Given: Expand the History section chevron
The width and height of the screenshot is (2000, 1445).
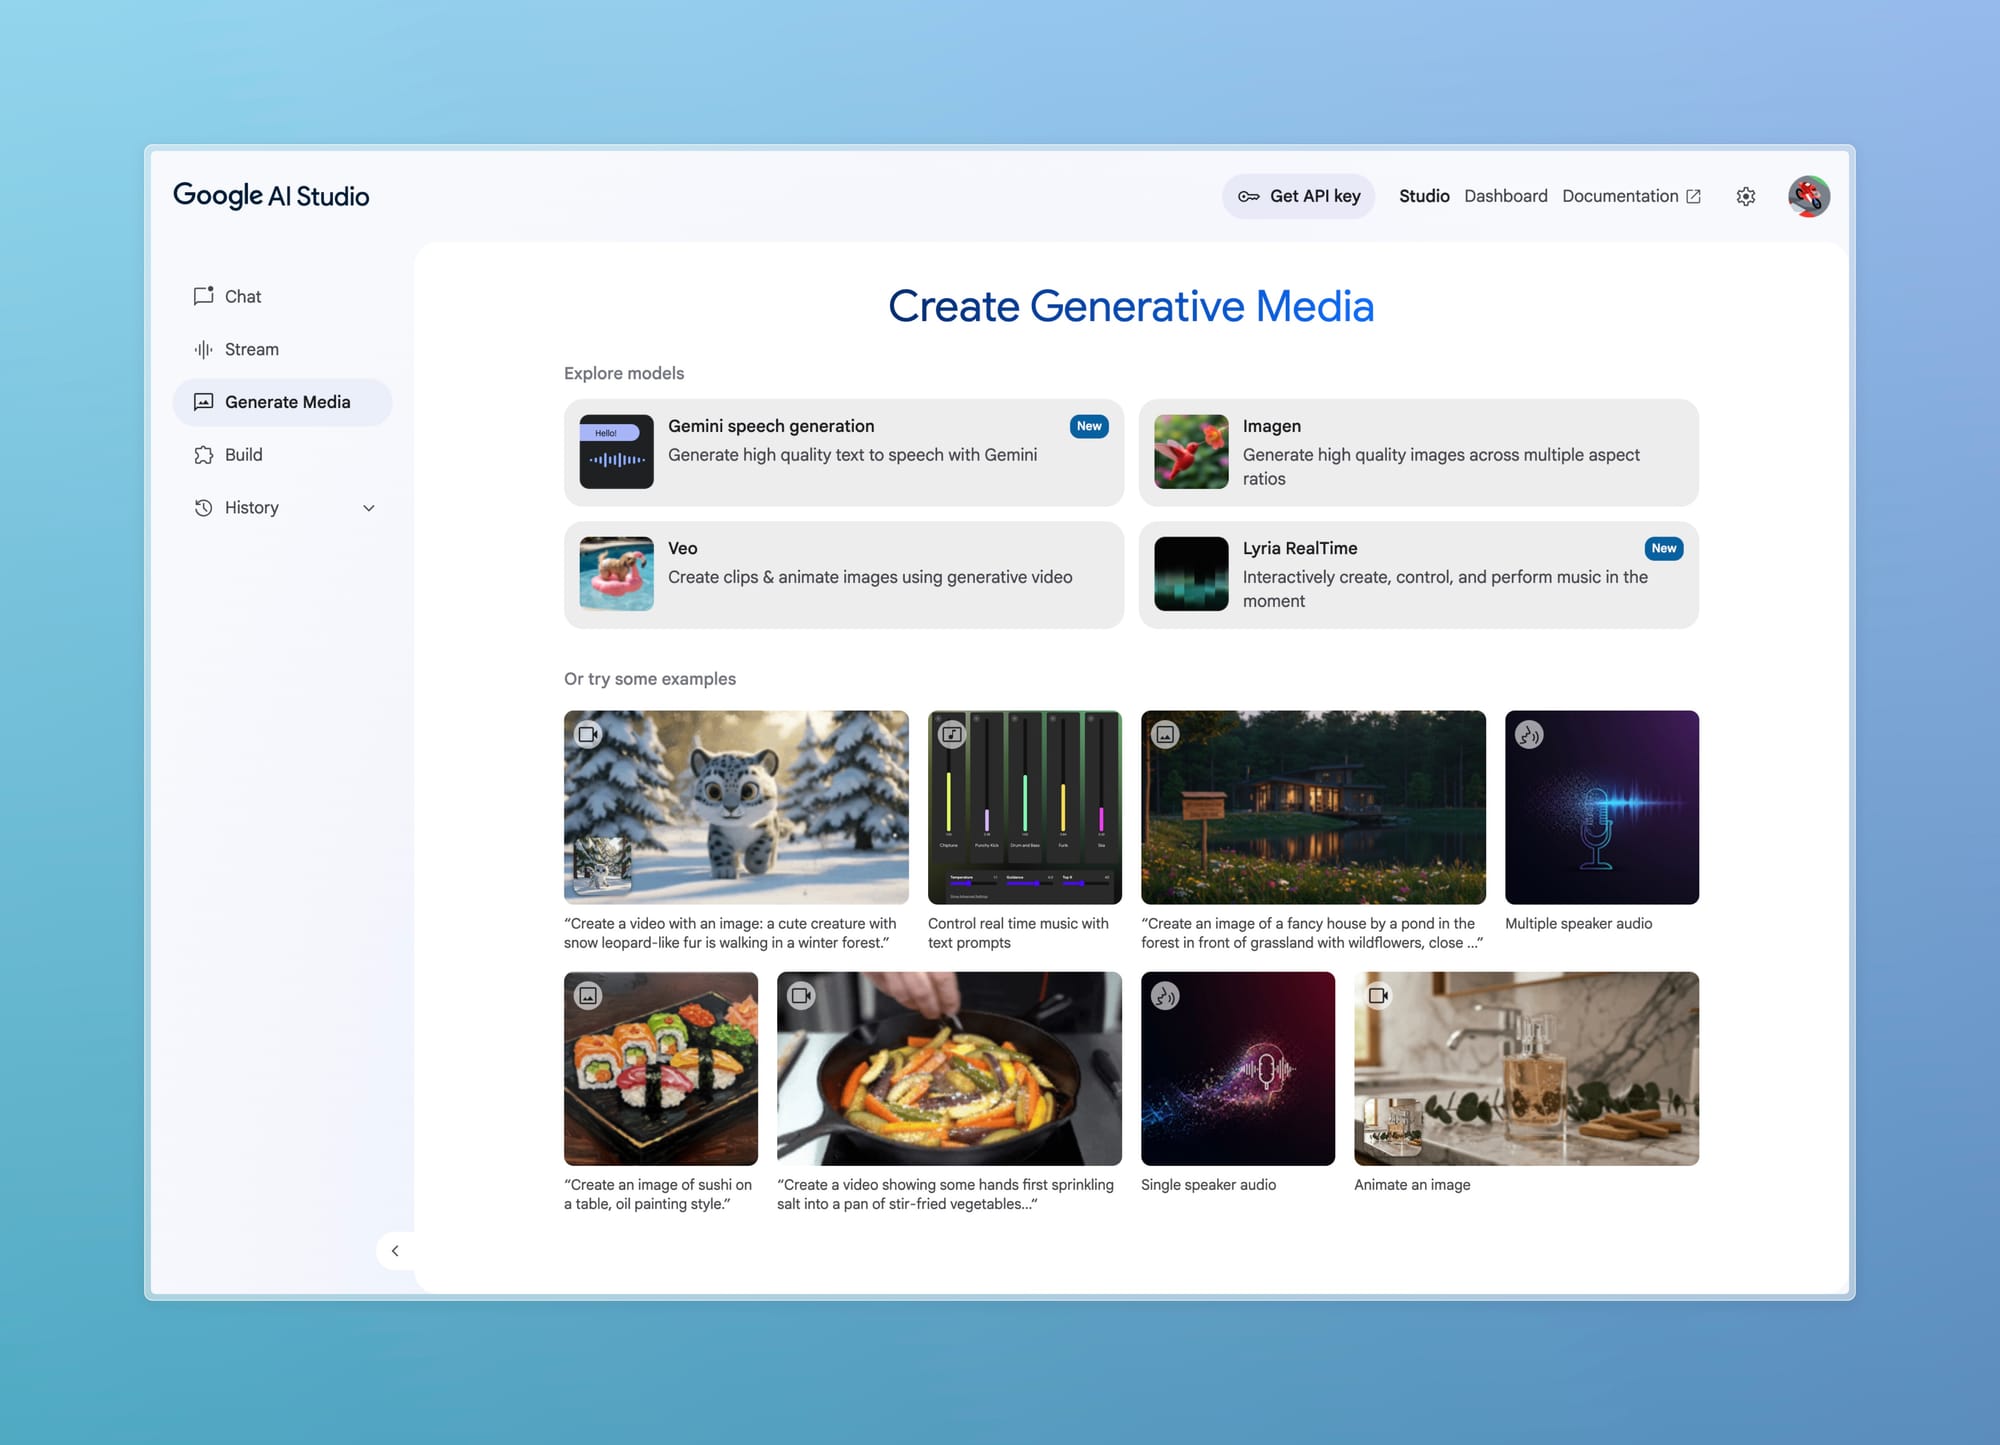Looking at the screenshot, I should [369, 507].
